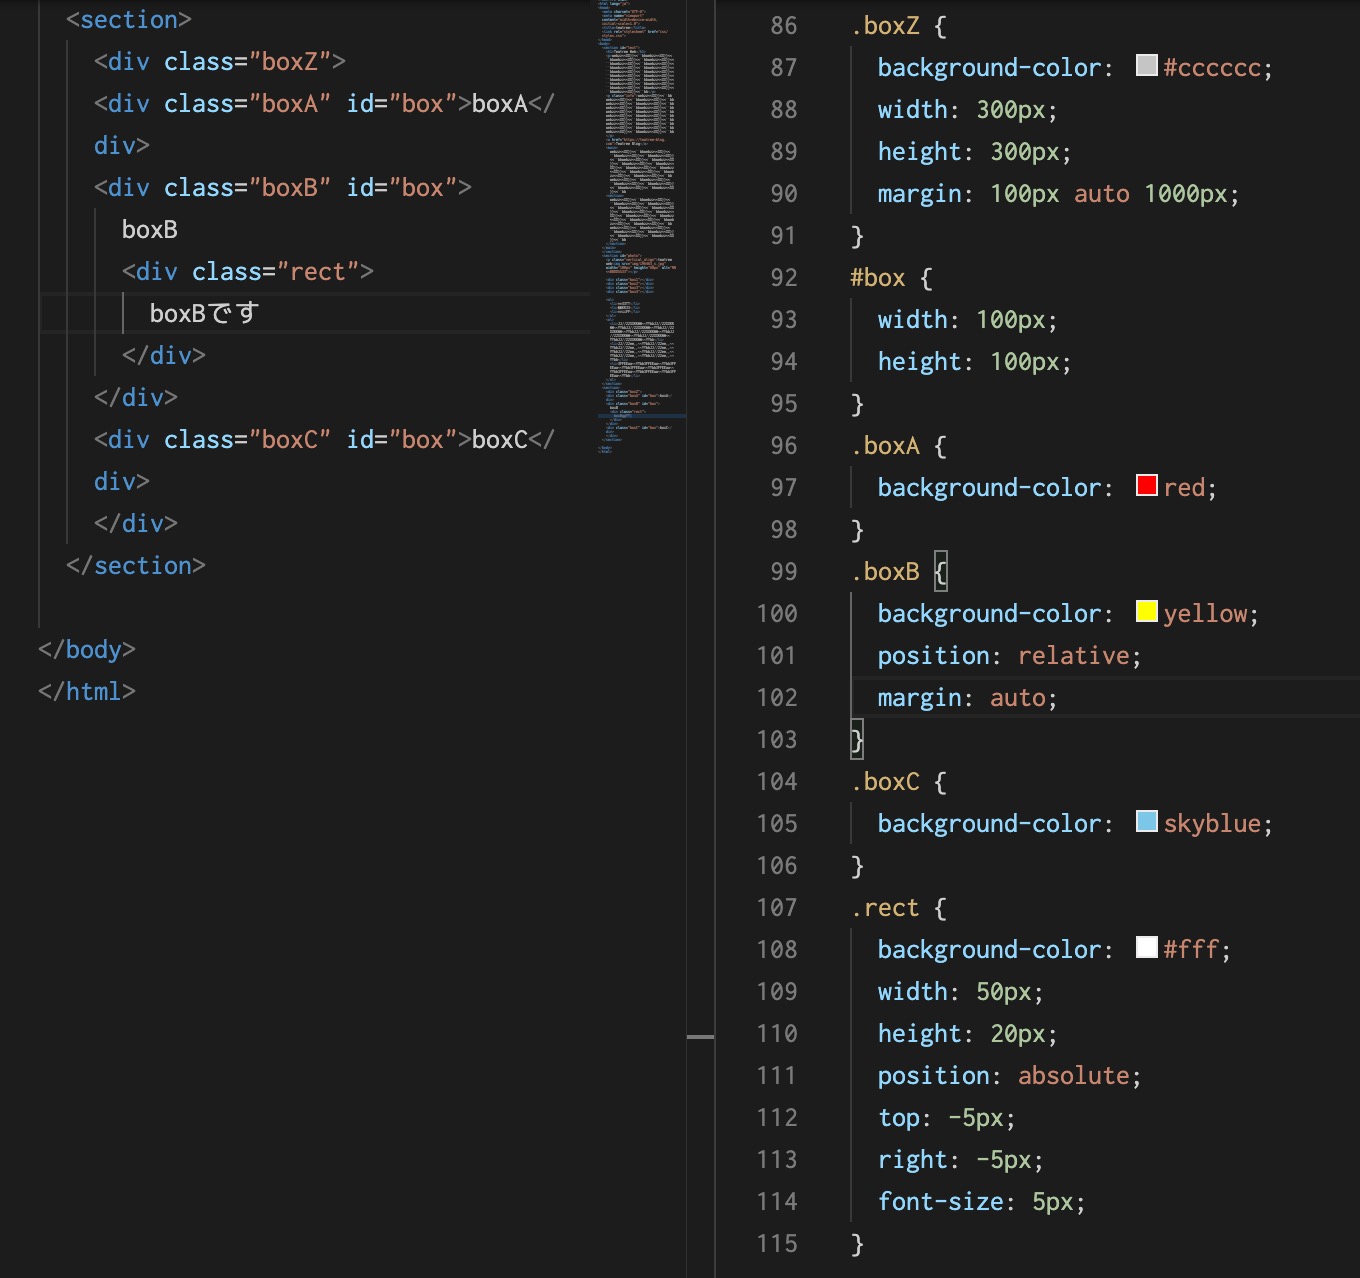Click the 'position: absolute' value in .rect
The height and width of the screenshot is (1278, 1360).
pos(1073,1076)
